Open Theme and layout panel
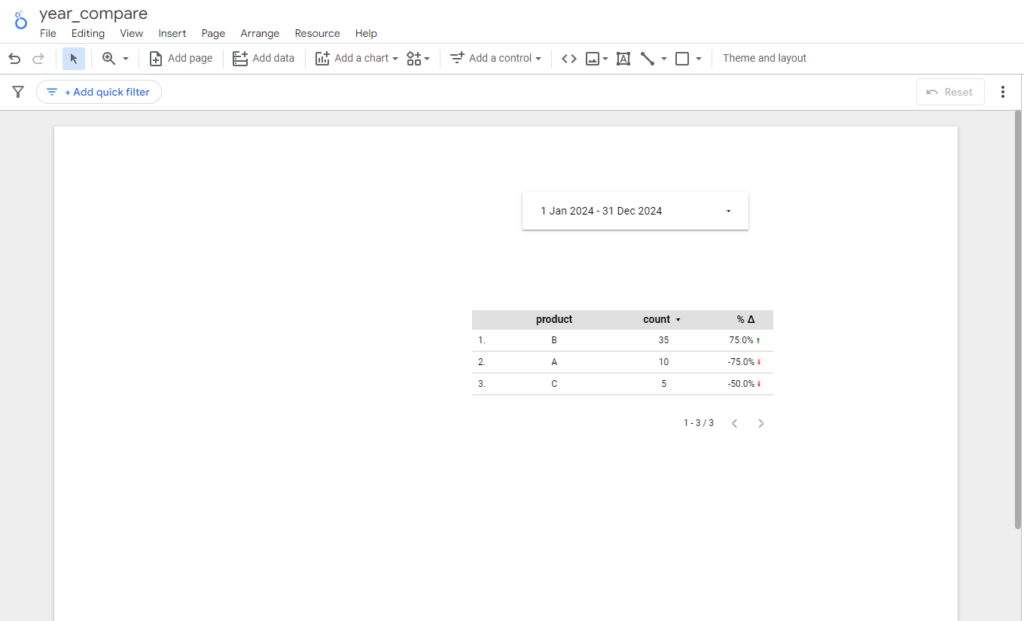Viewport: 1024px width, 621px height. click(764, 59)
